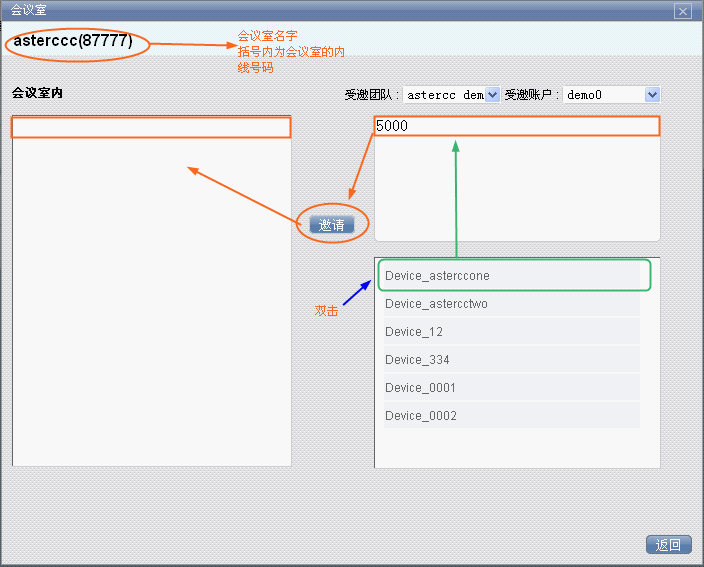Pick Device_334 in the device list
704x567 pixels.
[511, 360]
